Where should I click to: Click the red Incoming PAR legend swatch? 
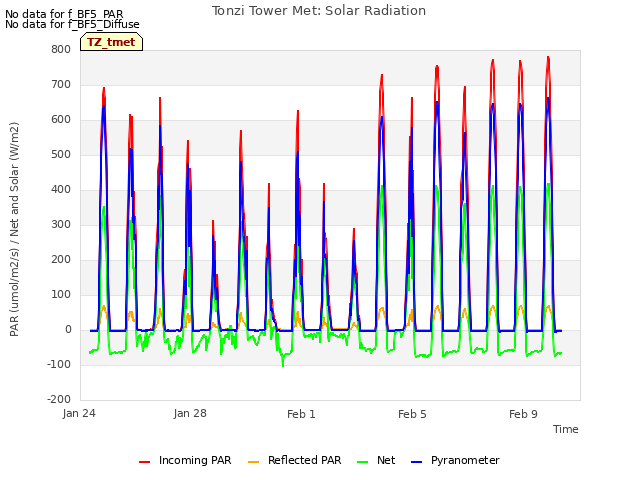(x=144, y=462)
